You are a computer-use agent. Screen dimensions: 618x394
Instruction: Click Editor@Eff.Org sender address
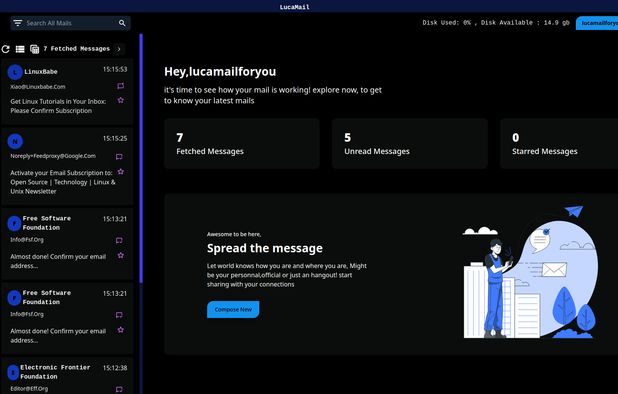tap(29, 388)
